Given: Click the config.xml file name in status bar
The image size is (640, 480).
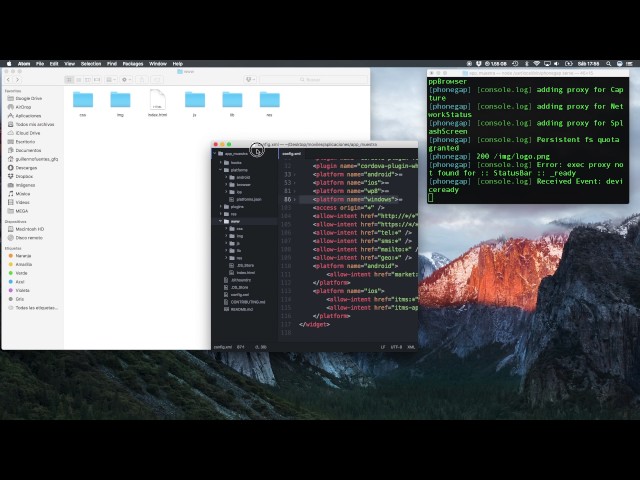Looking at the screenshot, I should [x=223, y=347].
